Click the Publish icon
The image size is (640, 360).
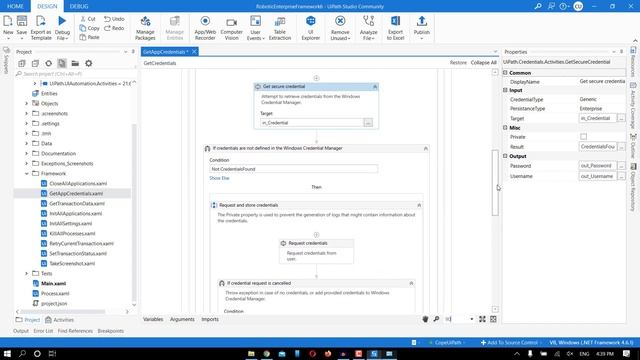pyautogui.click(x=422, y=21)
